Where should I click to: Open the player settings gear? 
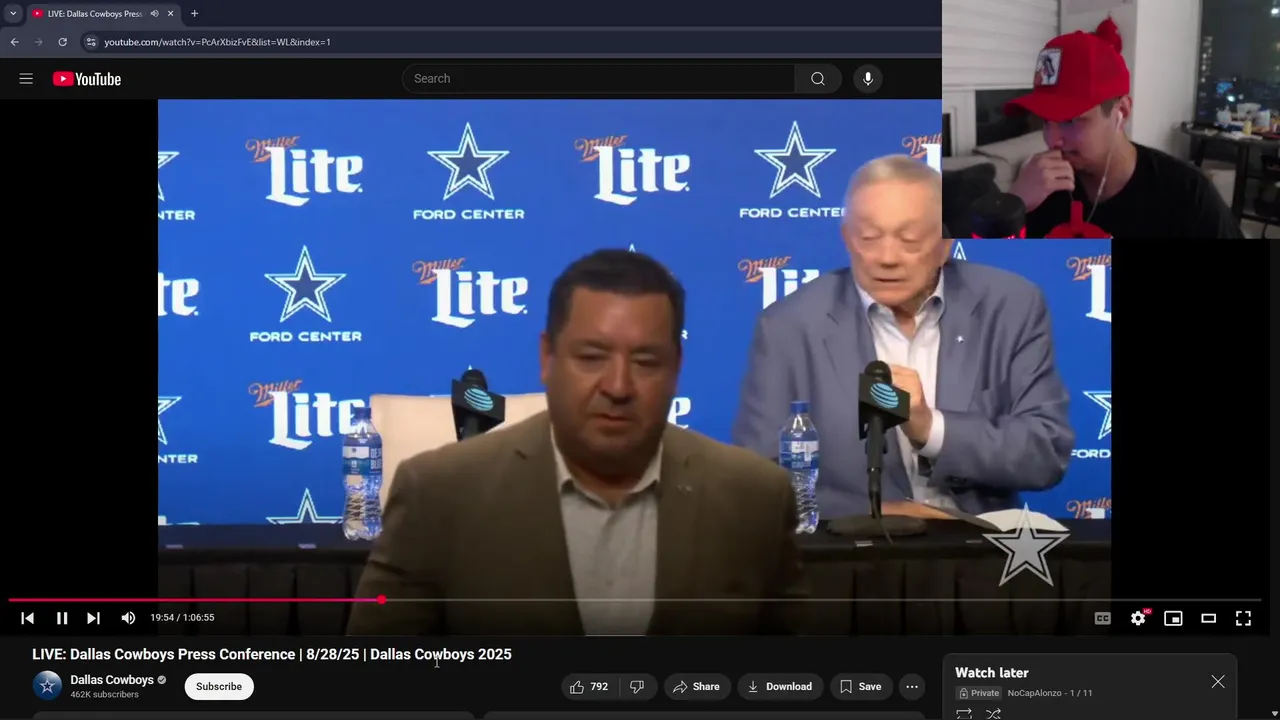coord(1138,618)
